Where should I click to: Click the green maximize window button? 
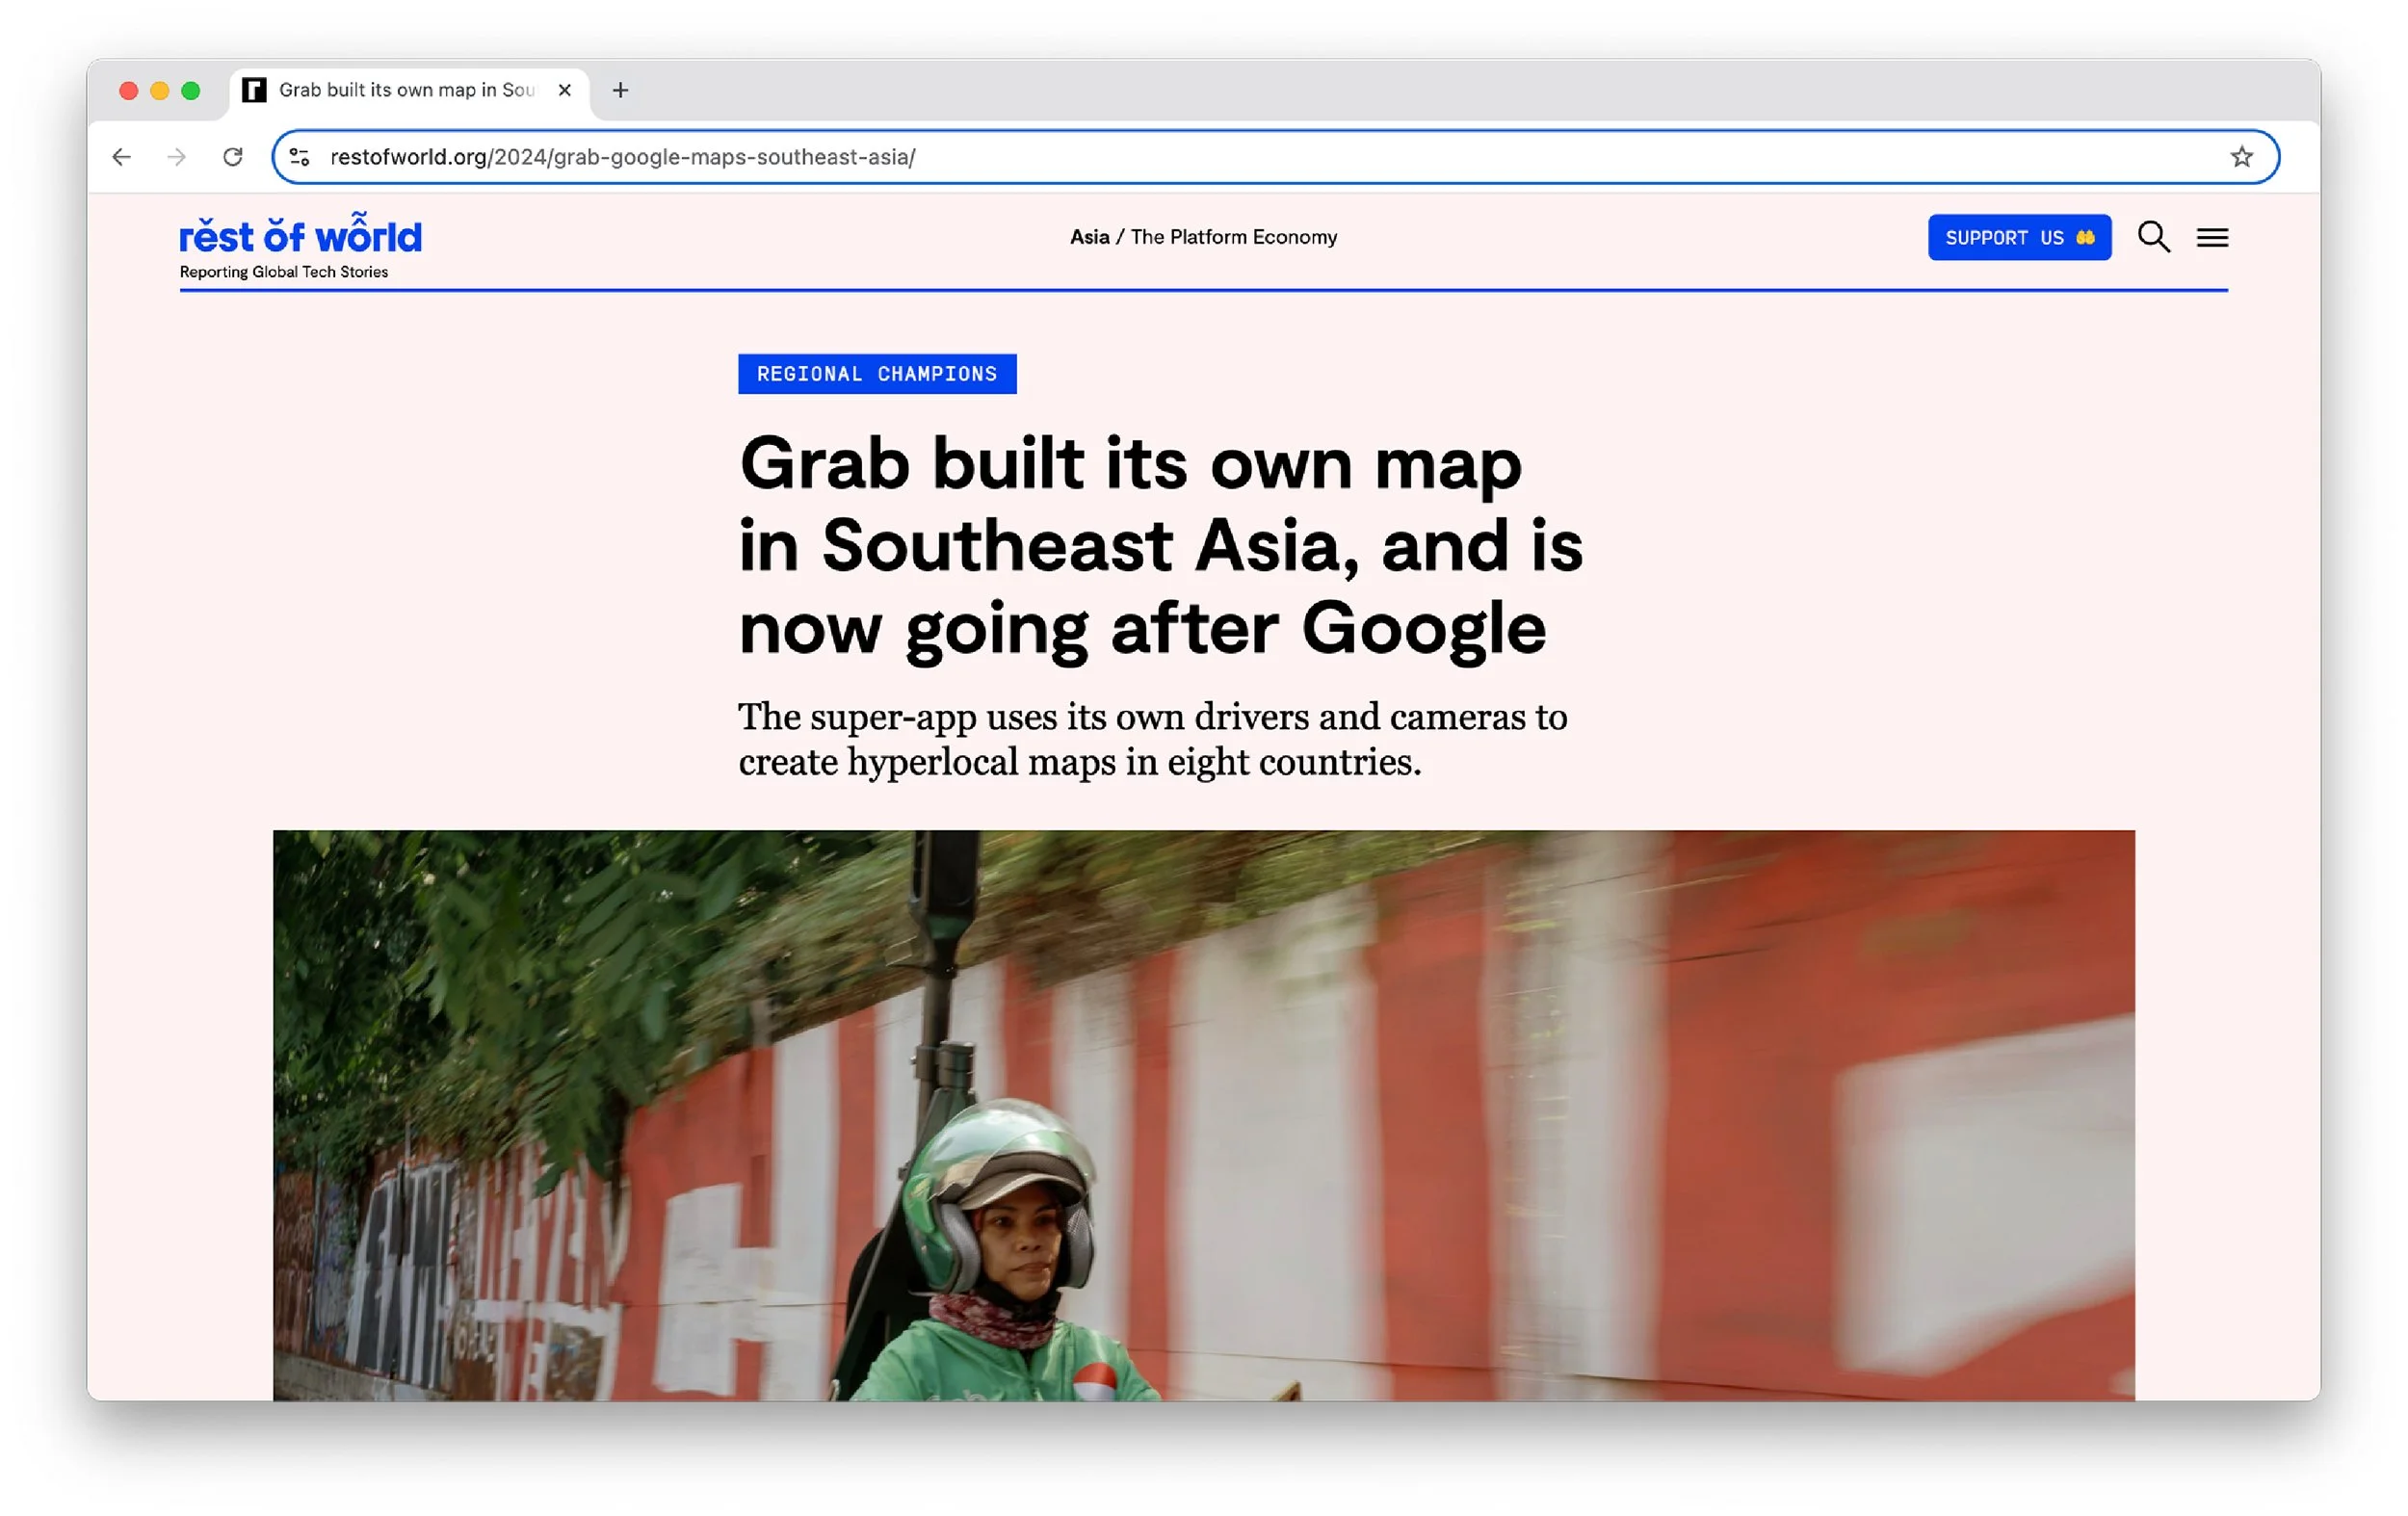[x=191, y=91]
